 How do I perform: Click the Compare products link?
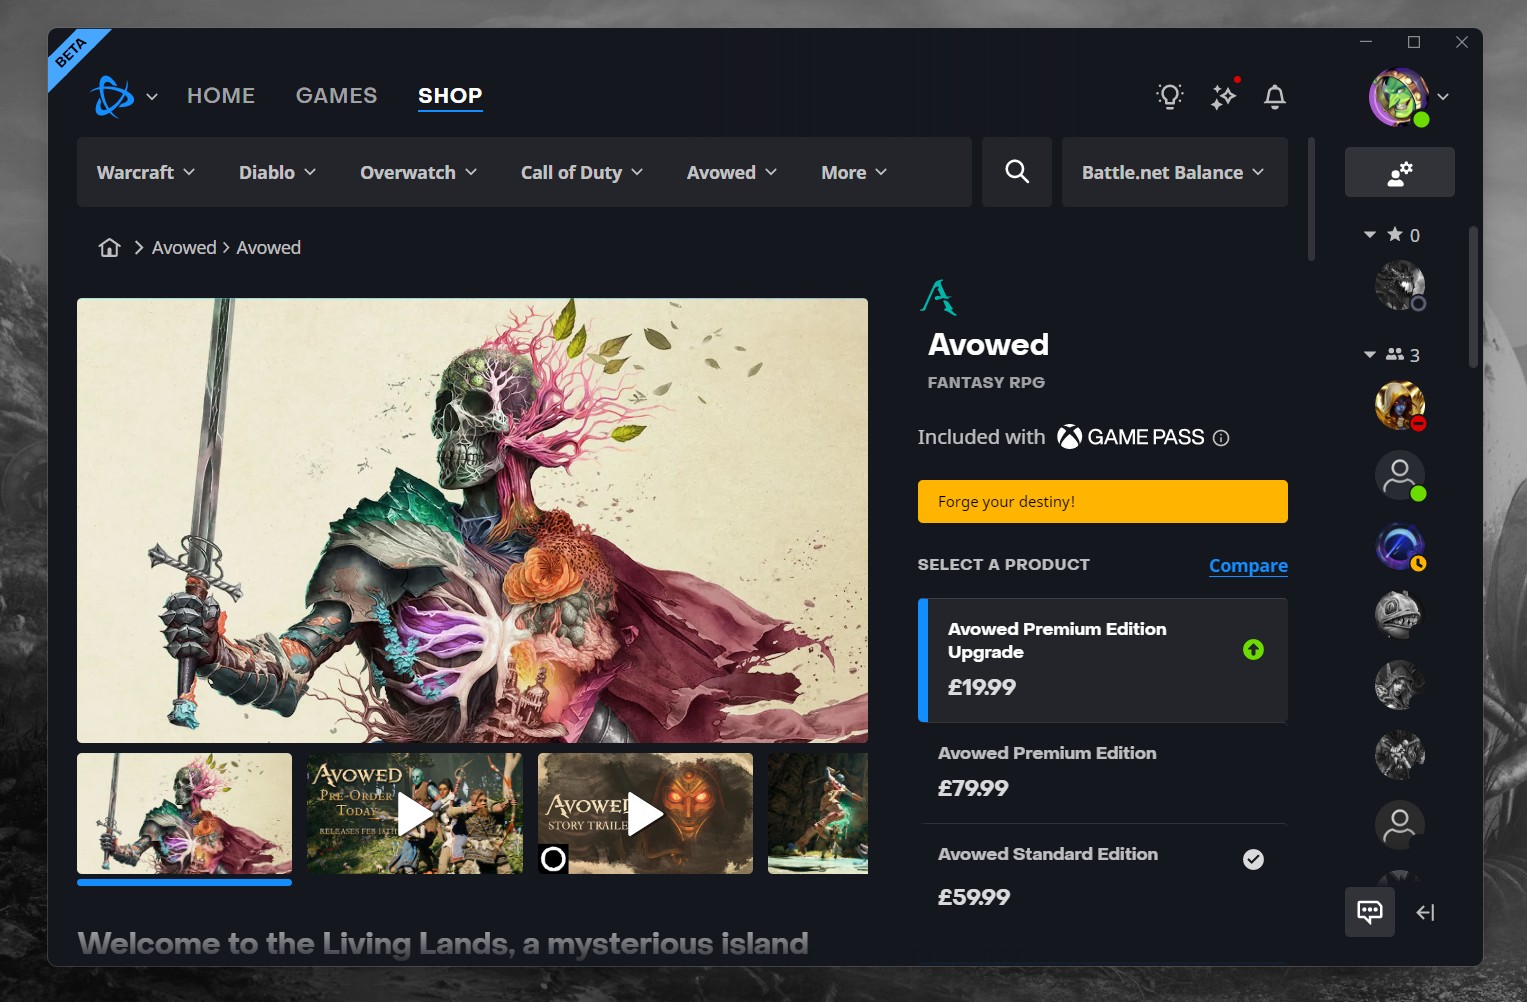(1248, 565)
